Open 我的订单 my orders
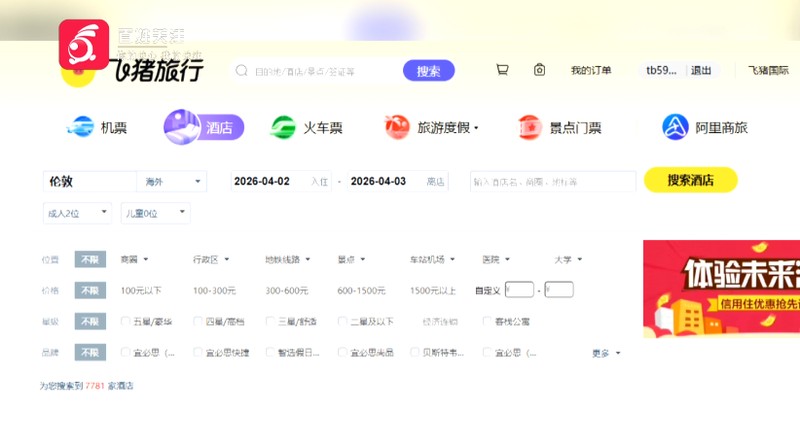The height and width of the screenshot is (443, 800). [x=591, y=70]
